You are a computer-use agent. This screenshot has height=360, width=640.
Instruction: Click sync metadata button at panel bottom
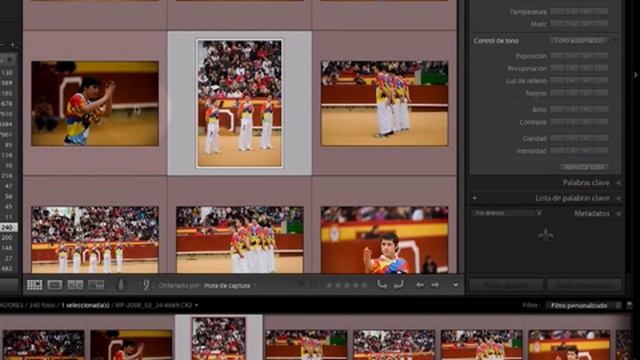[x=584, y=284]
